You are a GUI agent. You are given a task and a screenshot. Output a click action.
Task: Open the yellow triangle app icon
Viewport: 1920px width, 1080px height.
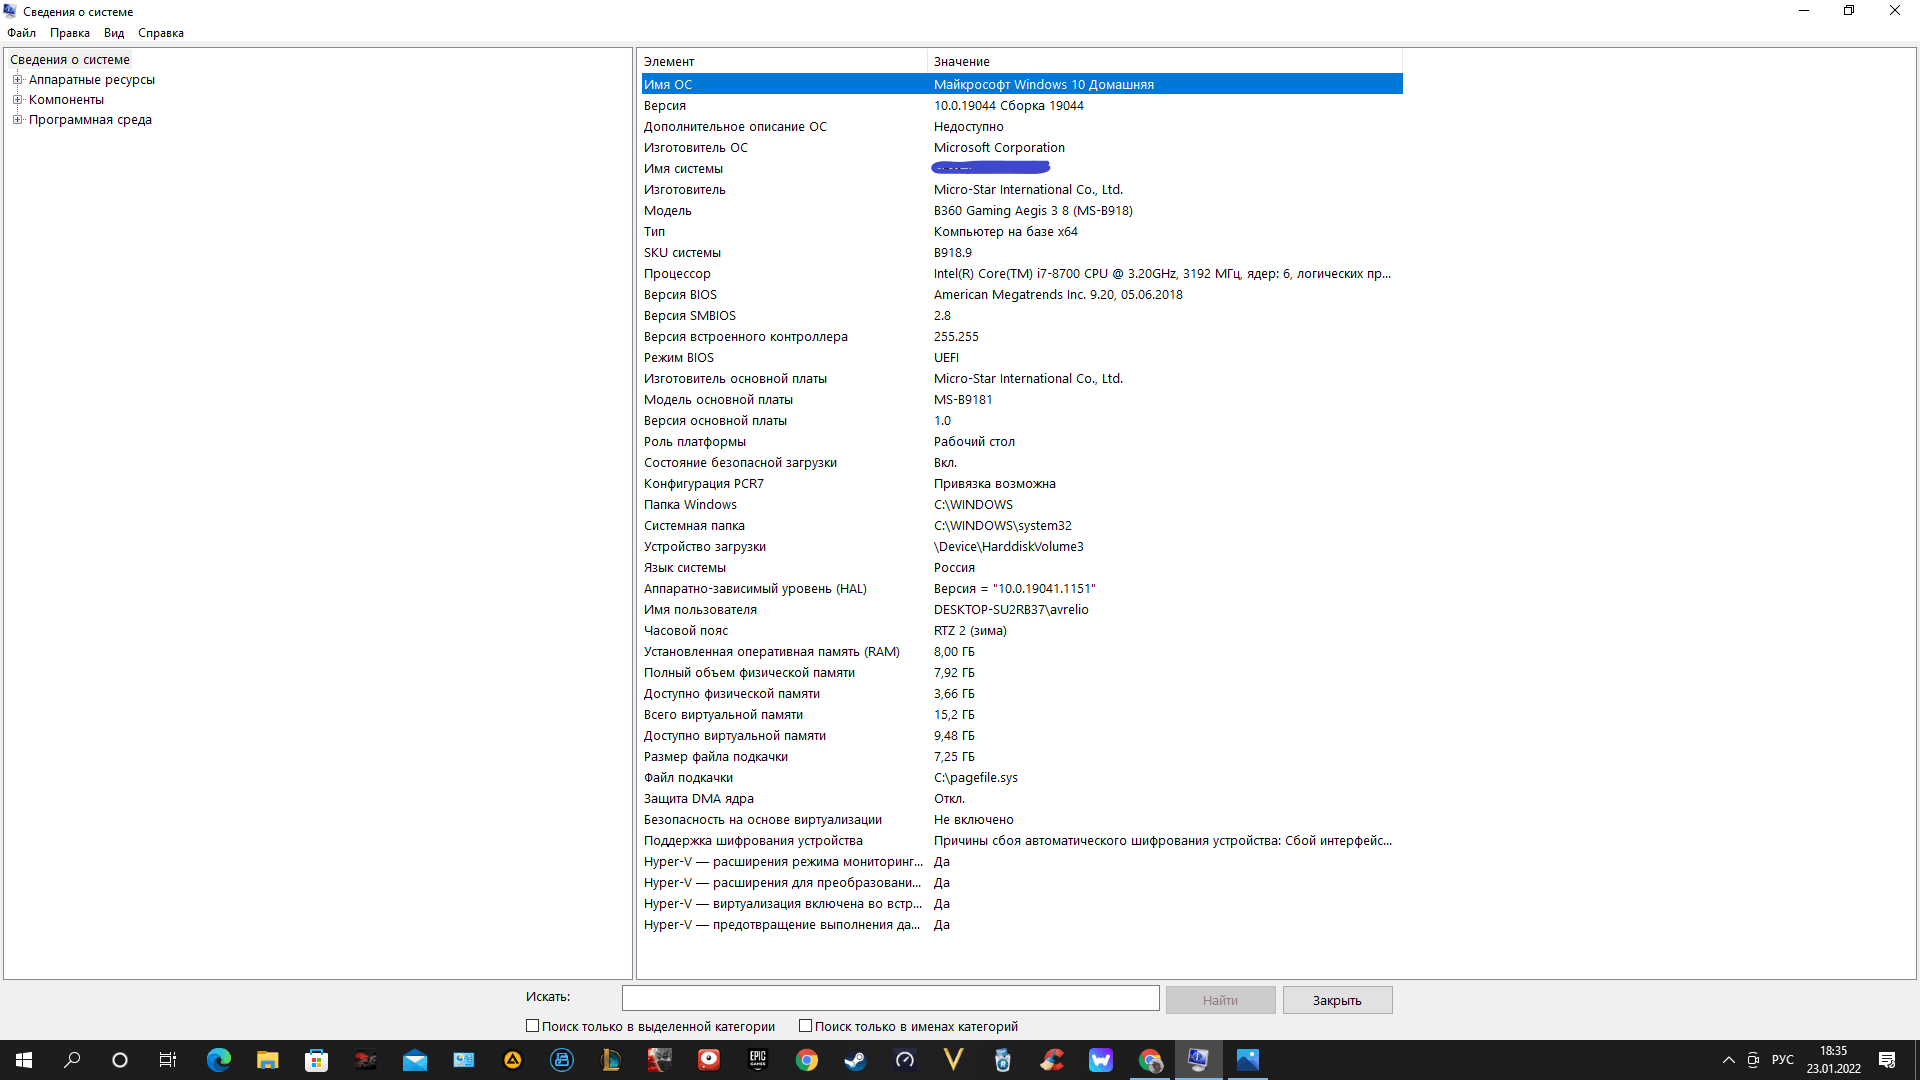(512, 1060)
